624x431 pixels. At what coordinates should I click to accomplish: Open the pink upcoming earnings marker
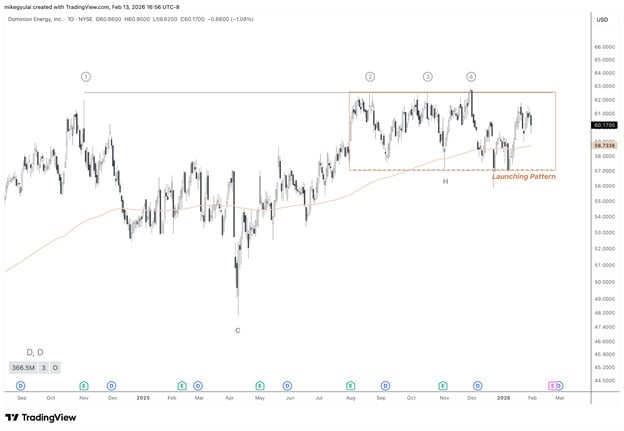coord(552,386)
